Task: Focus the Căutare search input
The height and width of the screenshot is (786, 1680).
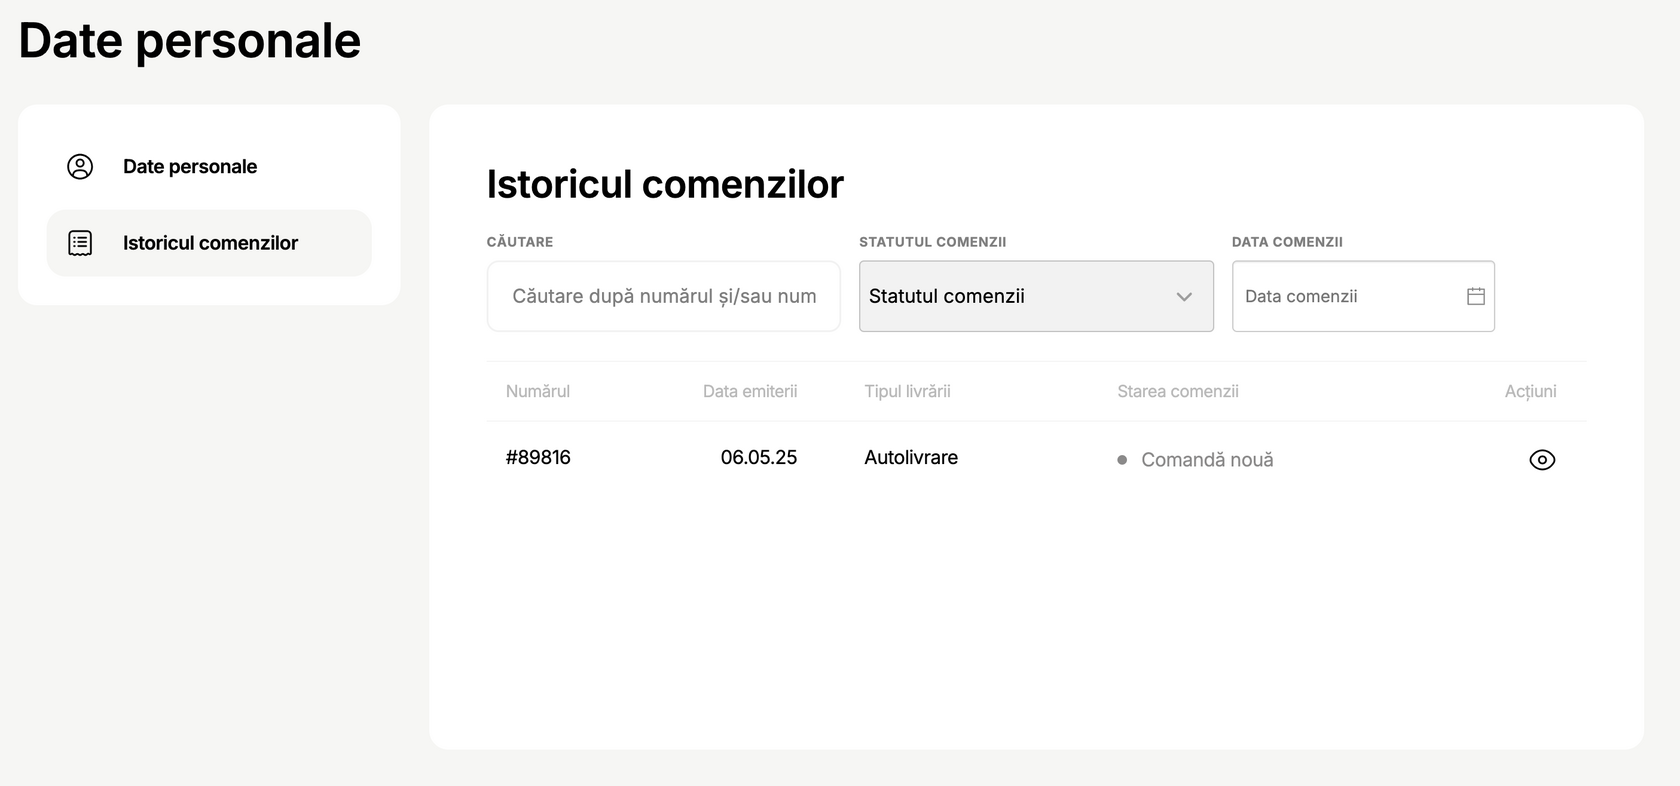Action: tap(663, 296)
